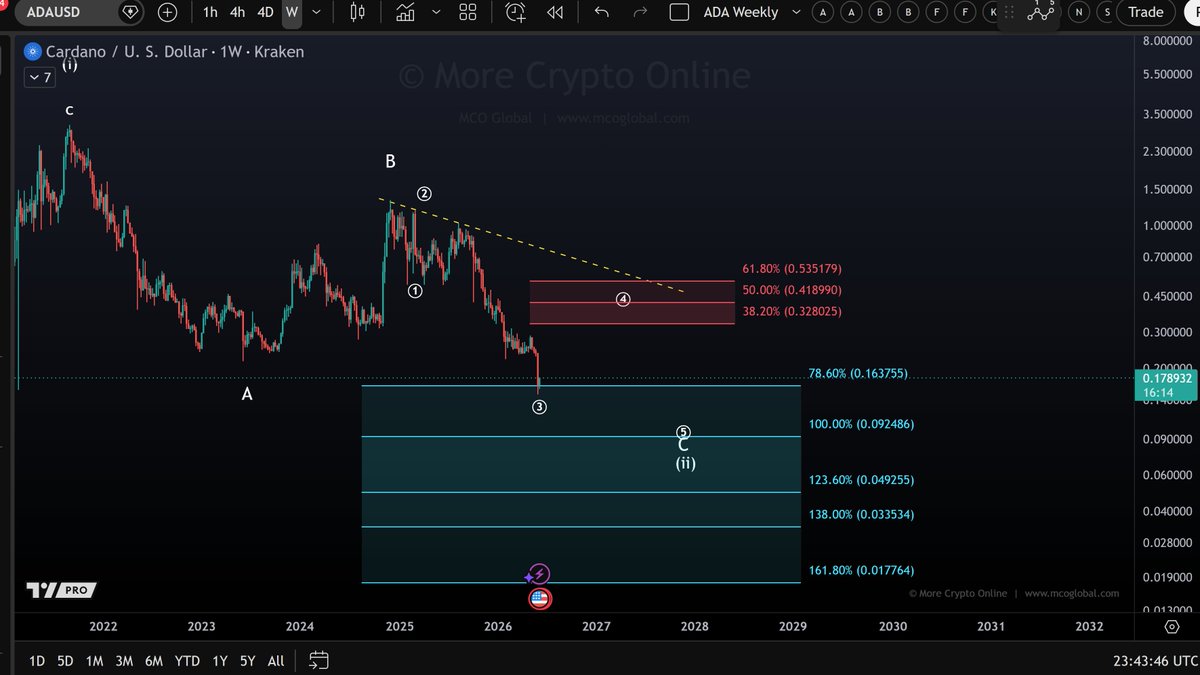The height and width of the screenshot is (675, 1200).
Task: Select the 123.60% (0.049255) Fib label
Action: tap(861, 481)
